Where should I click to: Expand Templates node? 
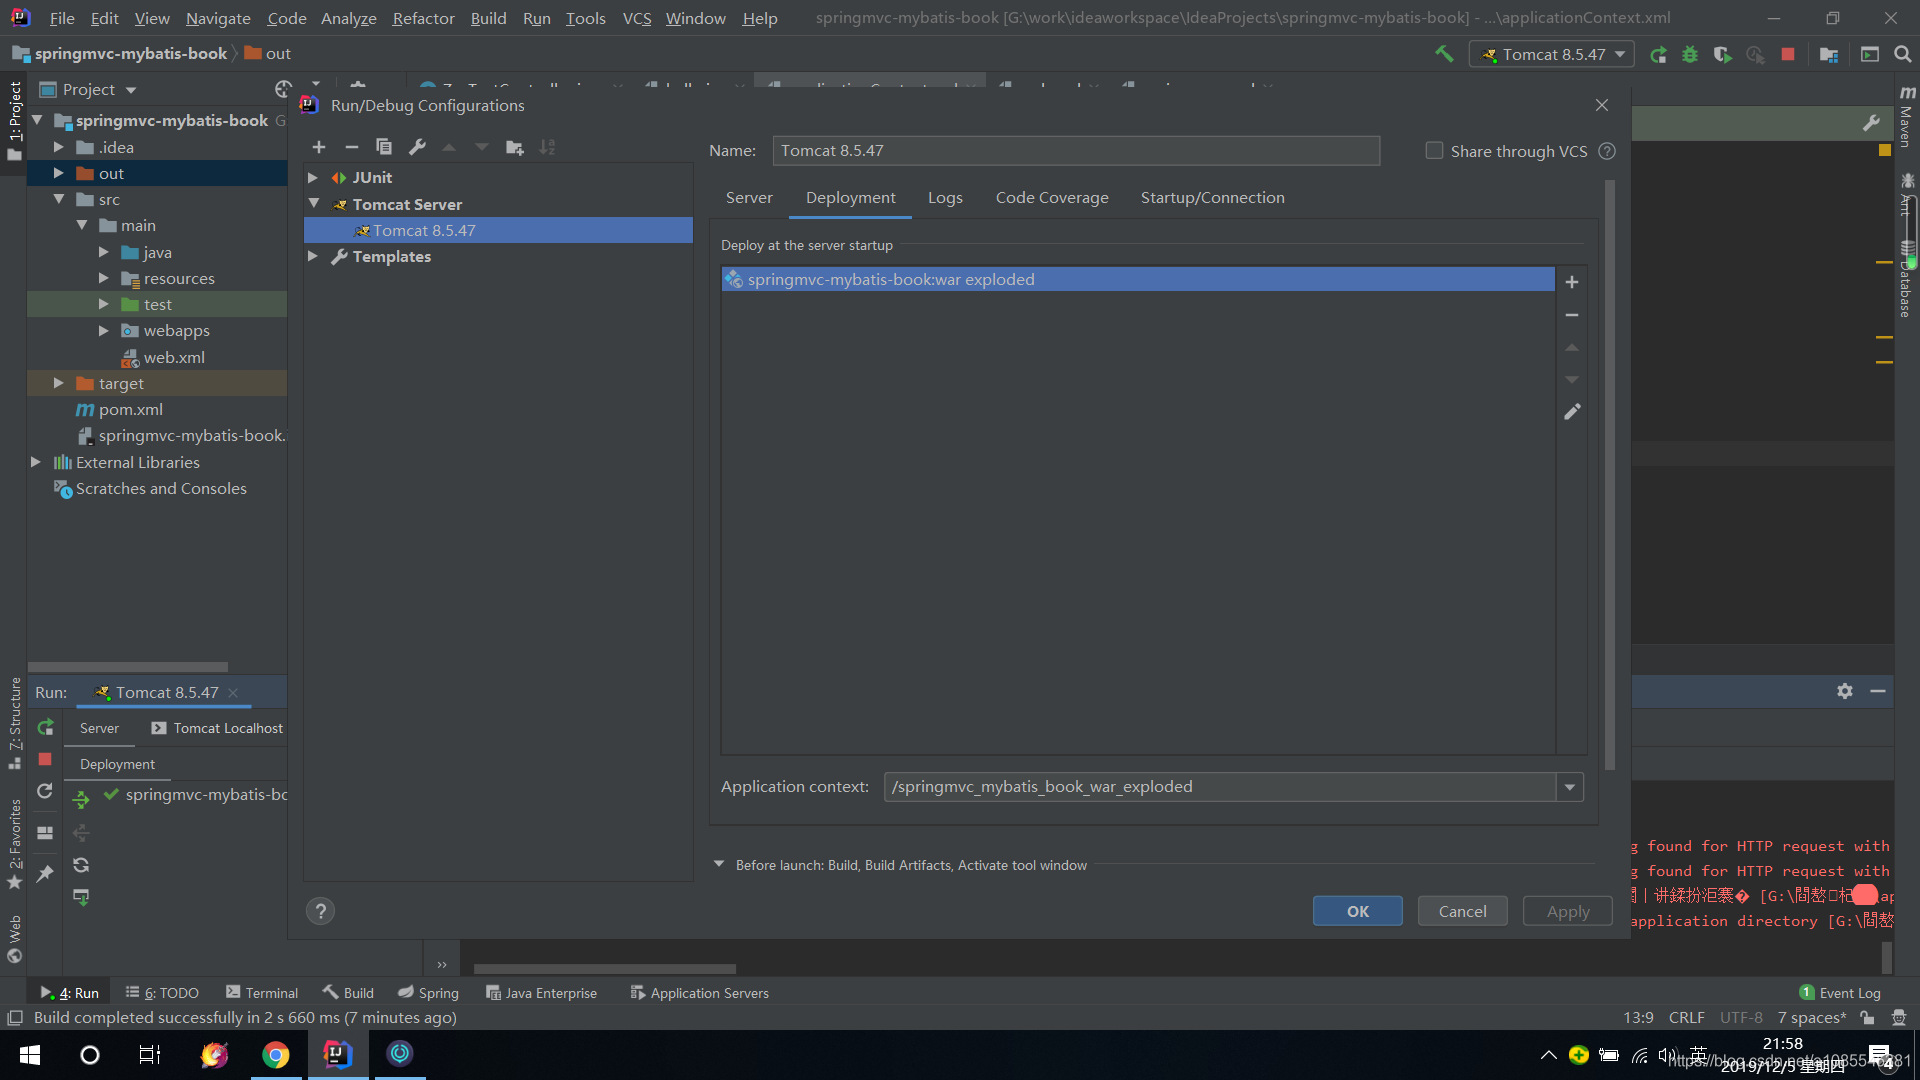[x=313, y=256]
